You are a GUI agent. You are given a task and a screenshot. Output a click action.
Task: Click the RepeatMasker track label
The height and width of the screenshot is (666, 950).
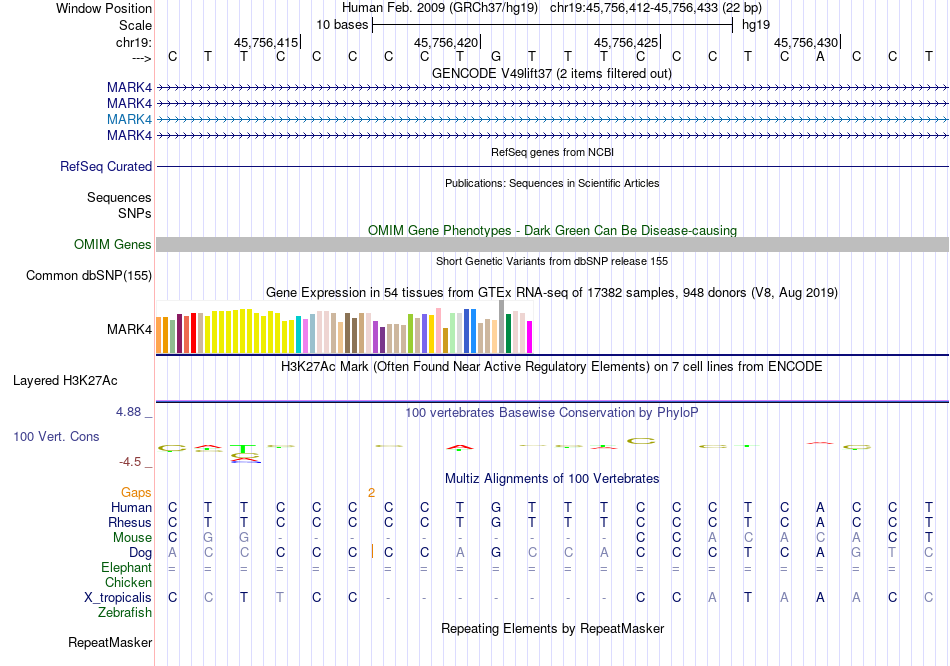pyautogui.click(x=110, y=642)
